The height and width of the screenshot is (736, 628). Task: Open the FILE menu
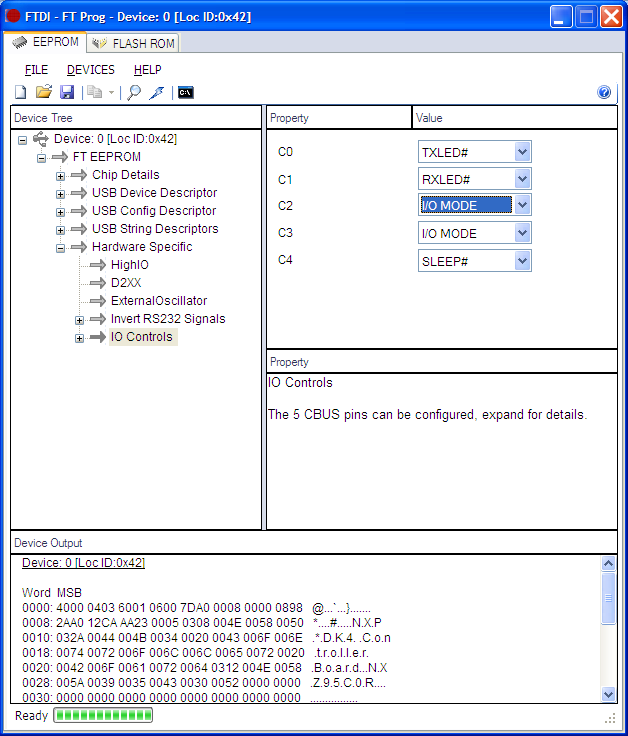click(x=36, y=70)
